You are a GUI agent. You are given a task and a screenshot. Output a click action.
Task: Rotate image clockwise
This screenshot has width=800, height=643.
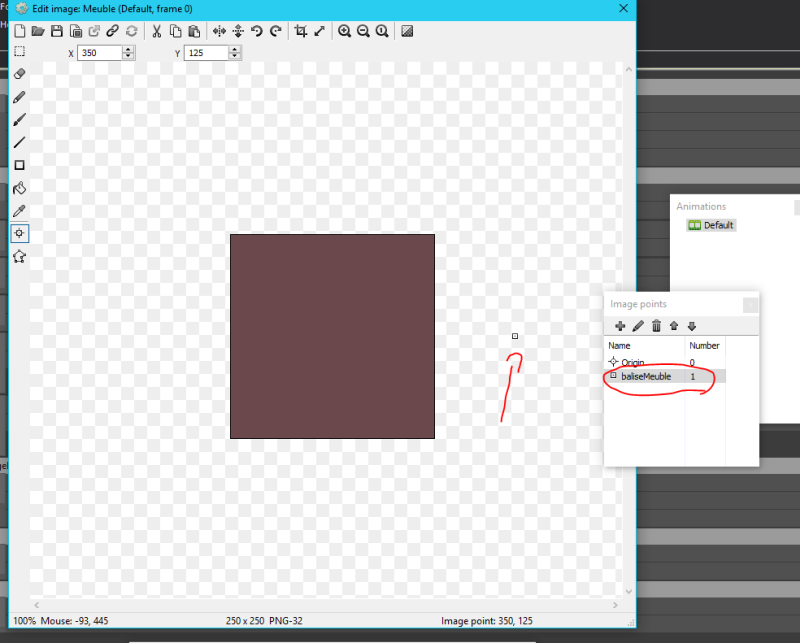pyautogui.click(x=276, y=31)
